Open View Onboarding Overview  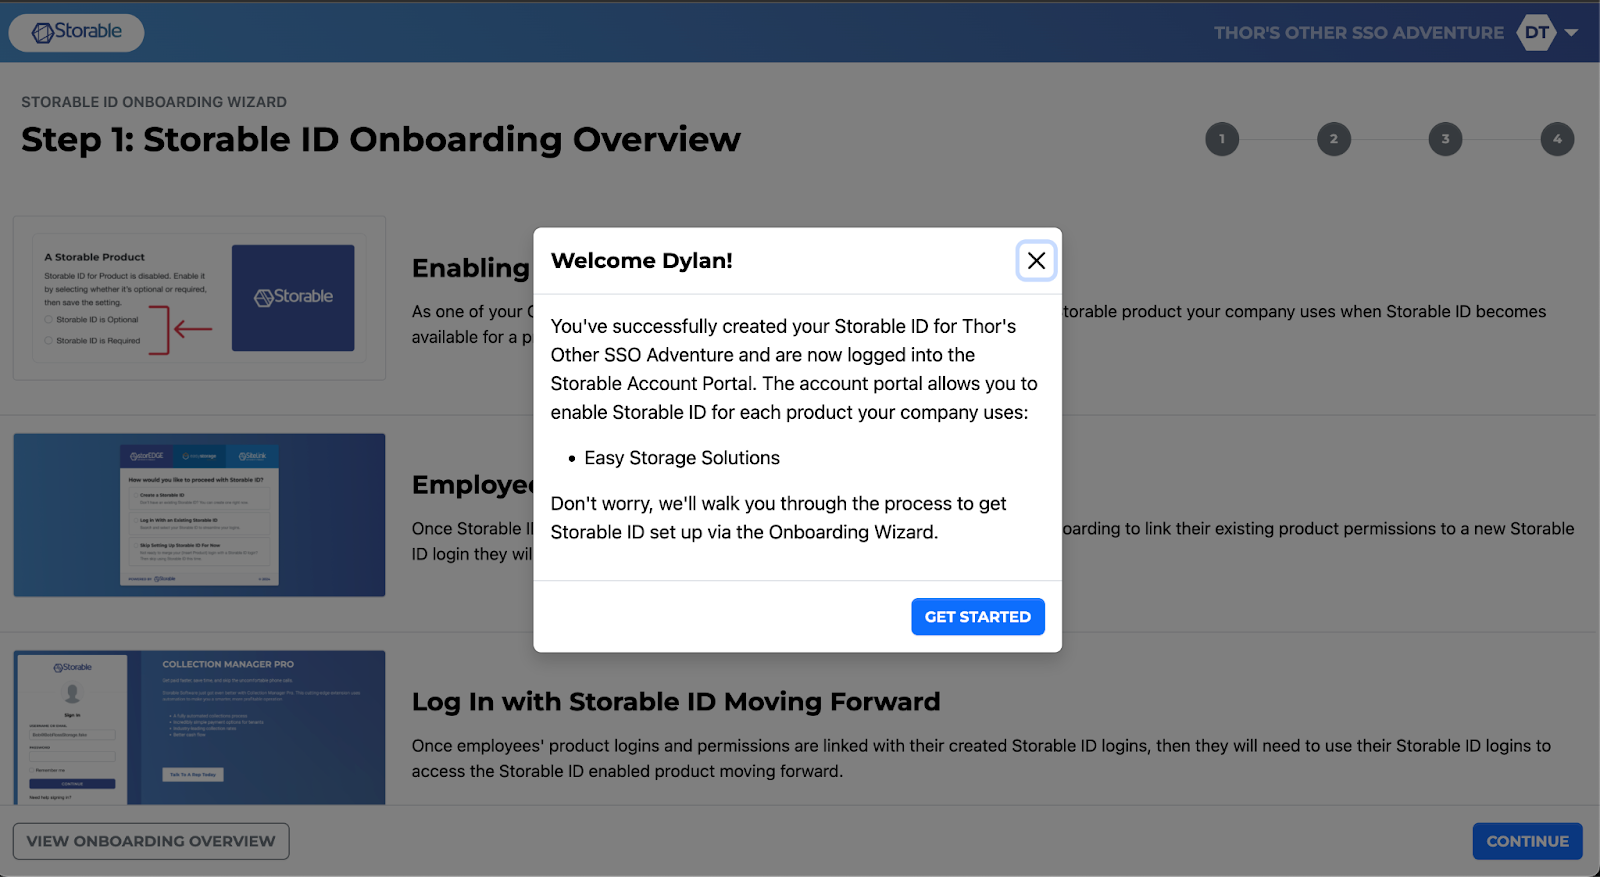point(151,841)
